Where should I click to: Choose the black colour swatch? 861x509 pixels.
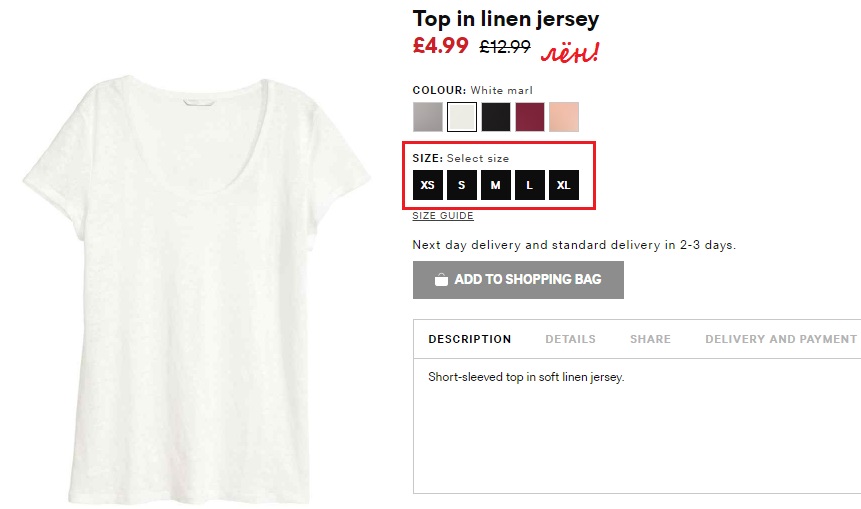tap(496, 117)
